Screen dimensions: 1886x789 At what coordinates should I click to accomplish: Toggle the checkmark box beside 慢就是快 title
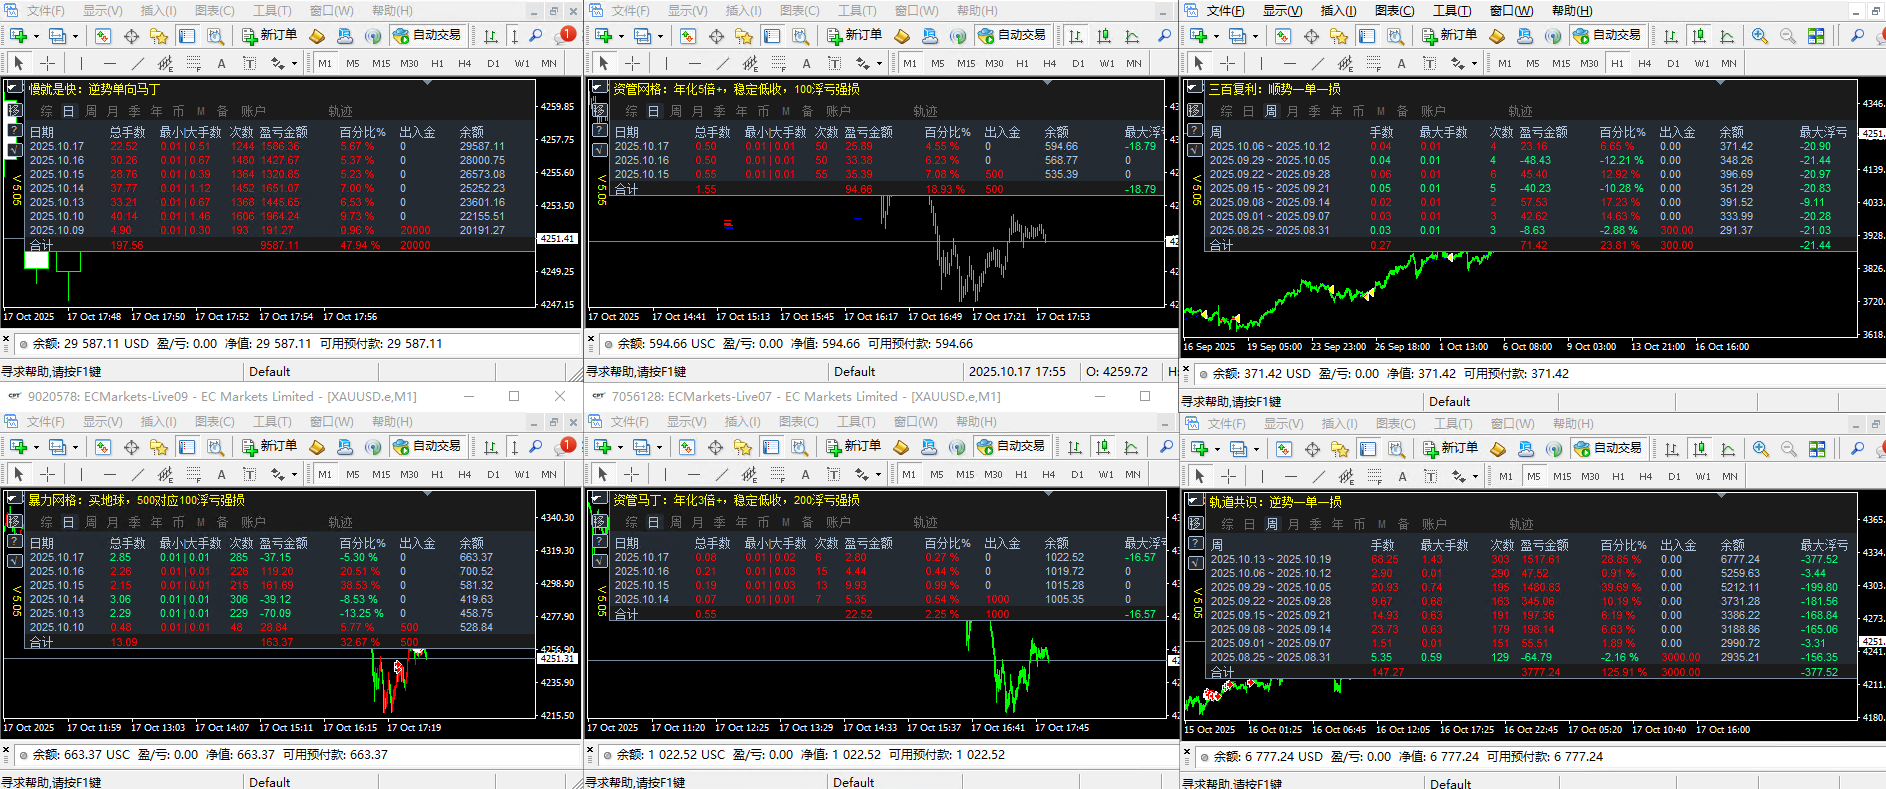[x=14, y=88]
